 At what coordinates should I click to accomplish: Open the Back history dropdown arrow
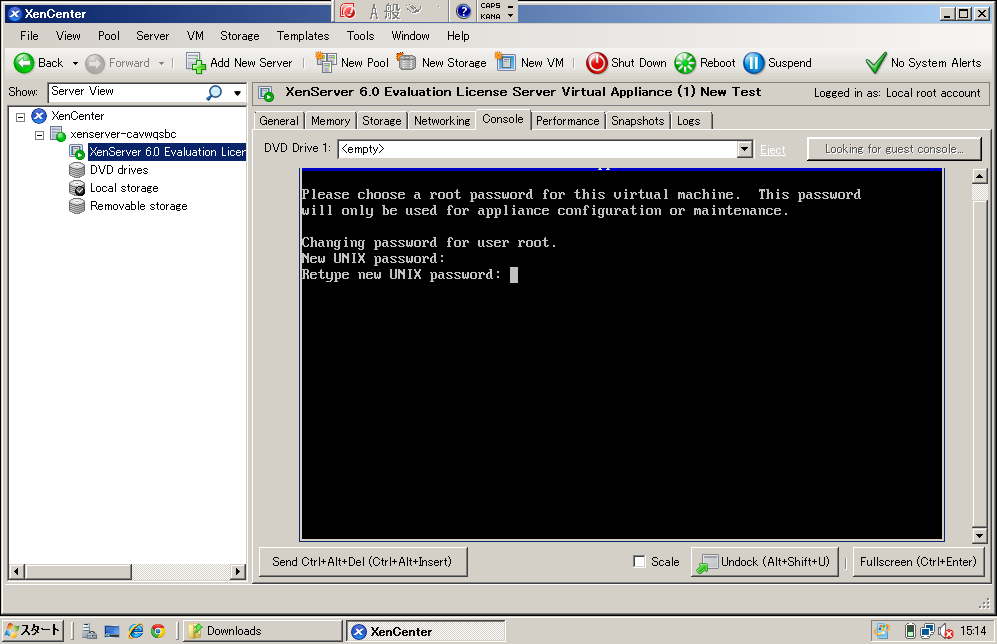(x=75, y=64)
